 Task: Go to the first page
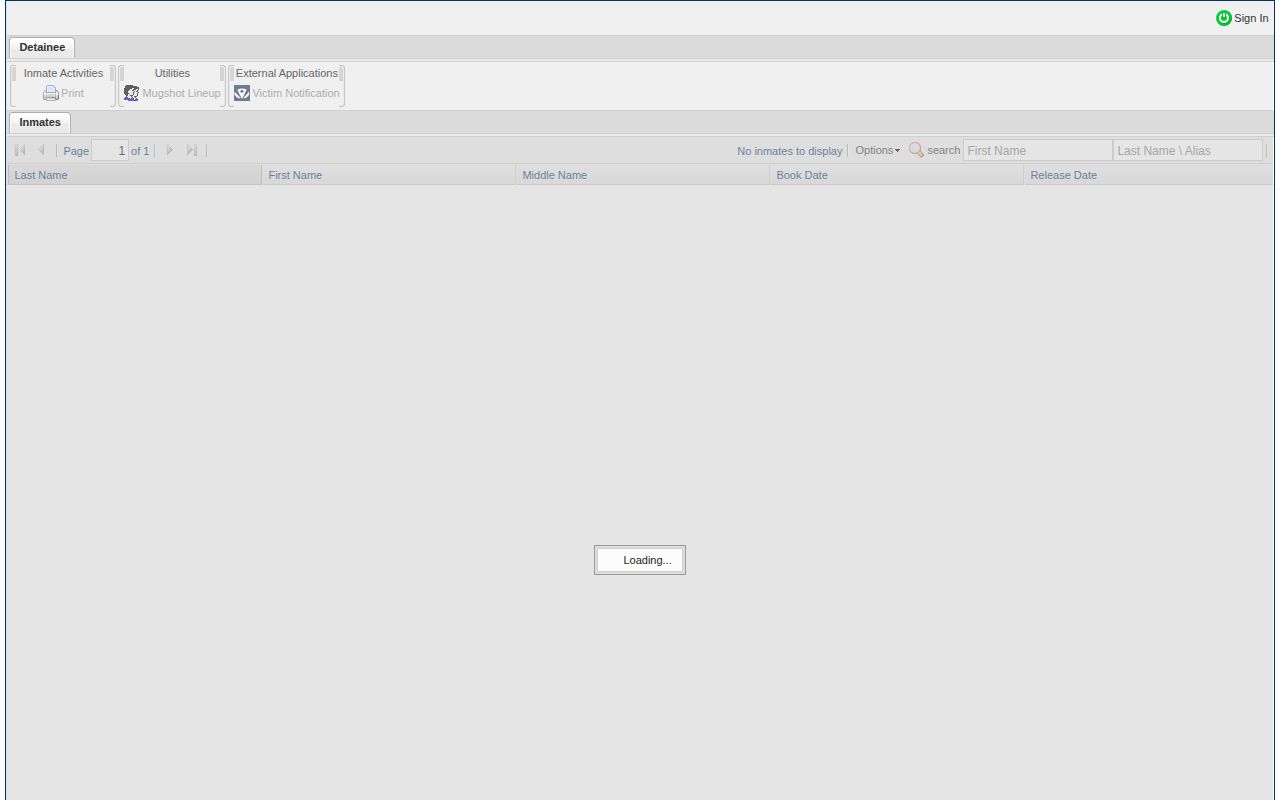pyautogui.click(x=21, y=150)
